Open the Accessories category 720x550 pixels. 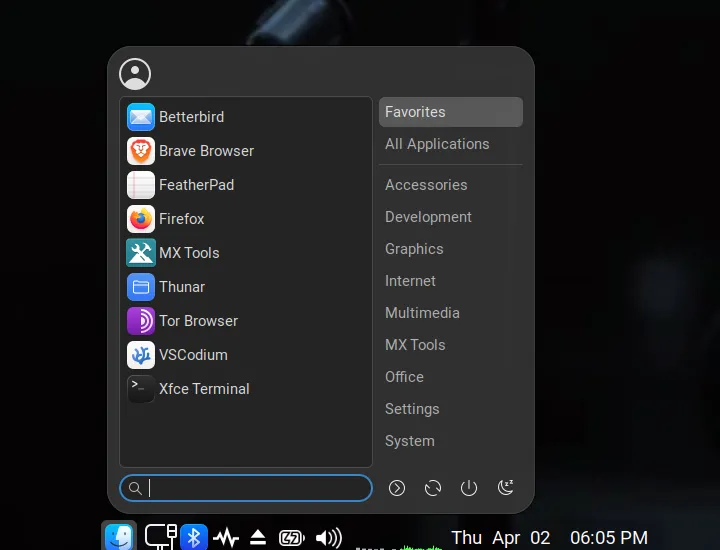pos(451,185)
